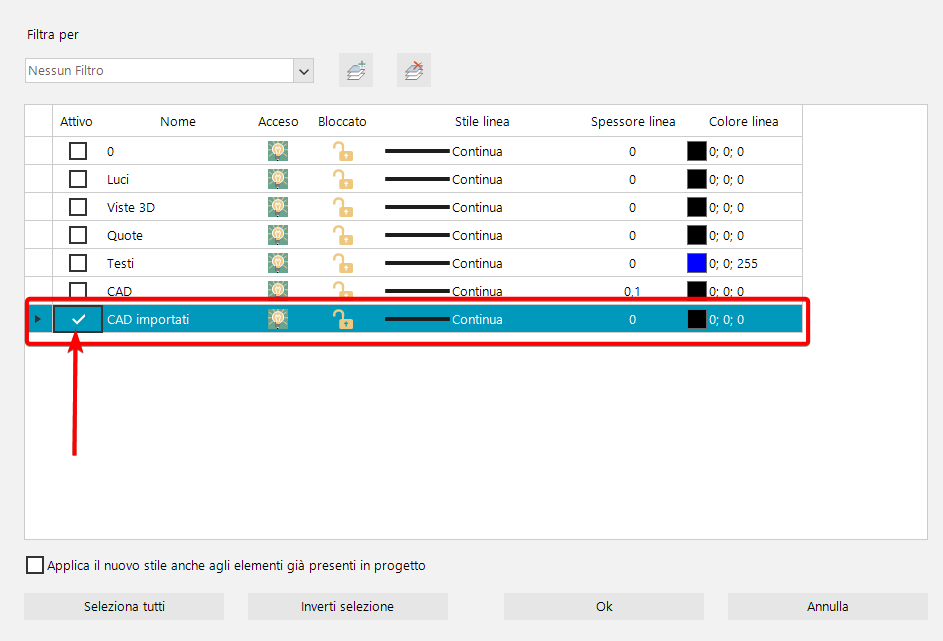Open line style Continua for Viste 3D
Viewport: 943px width, 641px height.
pyautogui.click(x=444, y=207)
